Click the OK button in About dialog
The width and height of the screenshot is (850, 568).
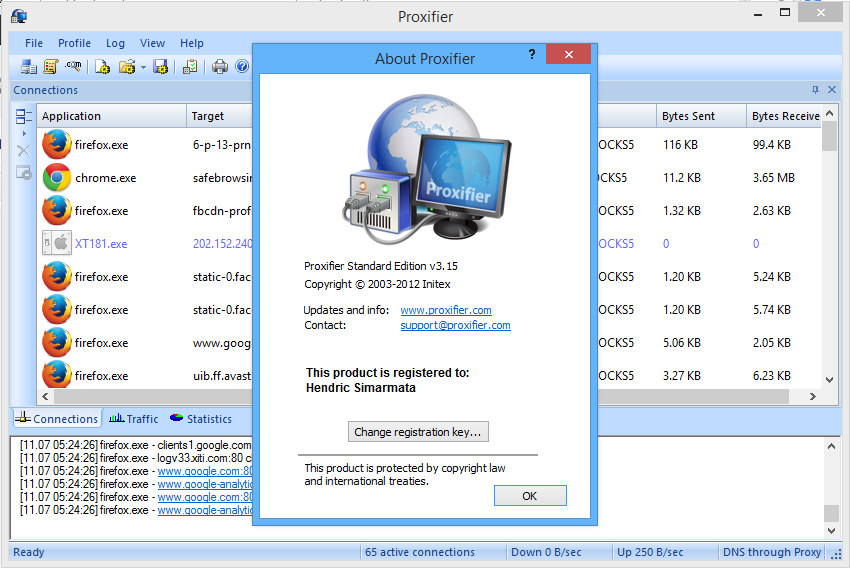click(530, 495)
